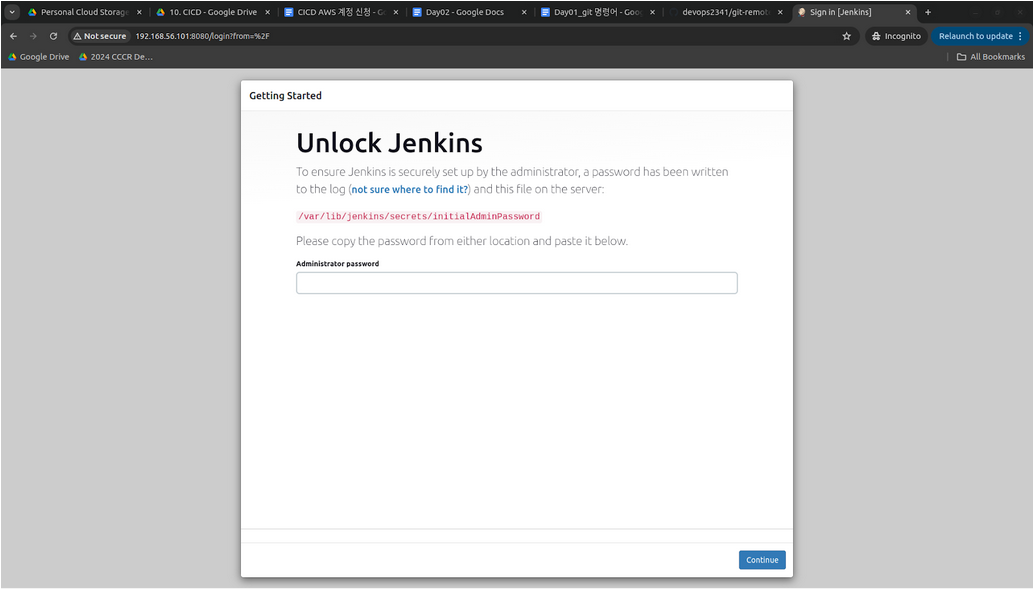The width and height of the screenshot is (1036, 589).
Task: Click the Not secure warning badge
Action: 100,36
